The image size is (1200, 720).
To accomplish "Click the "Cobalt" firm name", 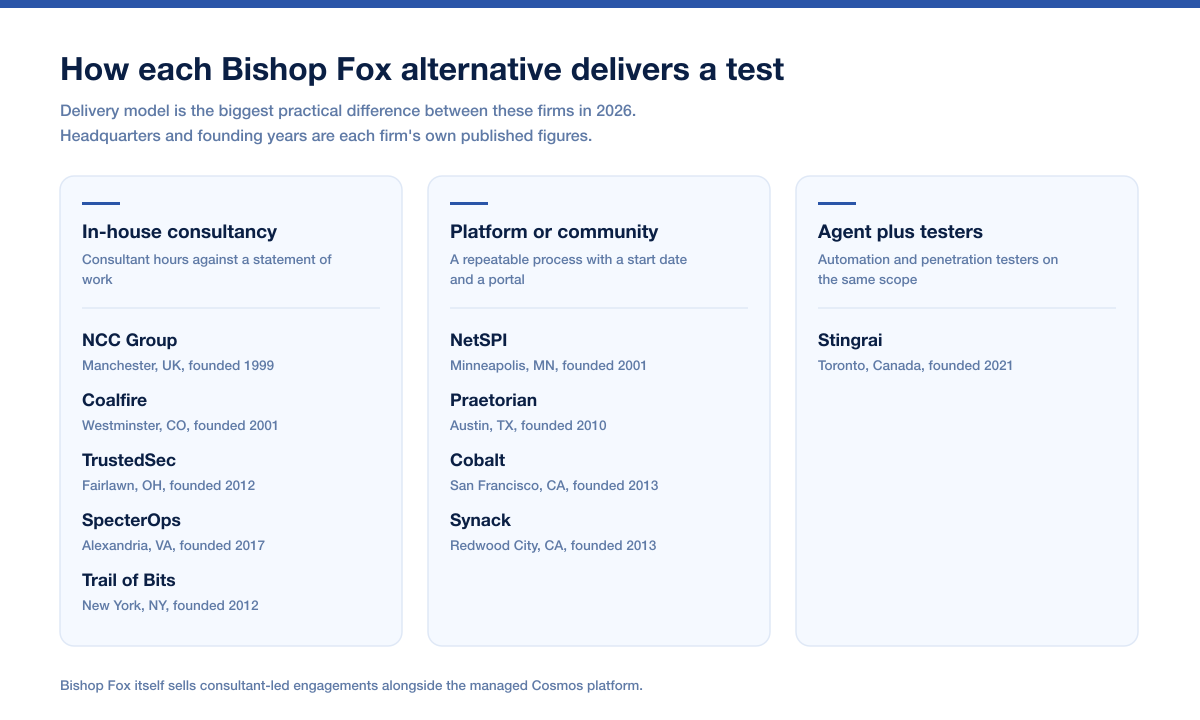I will coord(477,460).
